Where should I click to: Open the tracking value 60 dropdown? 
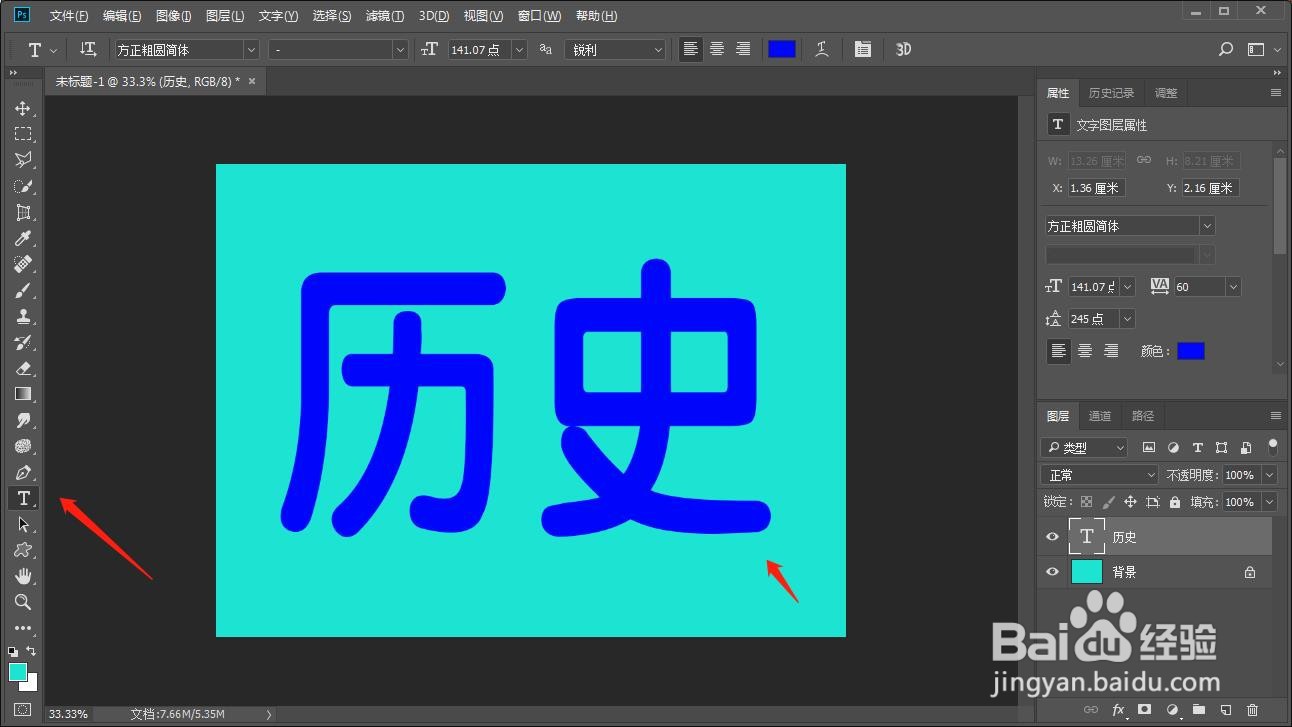[x=1233, y=287]
